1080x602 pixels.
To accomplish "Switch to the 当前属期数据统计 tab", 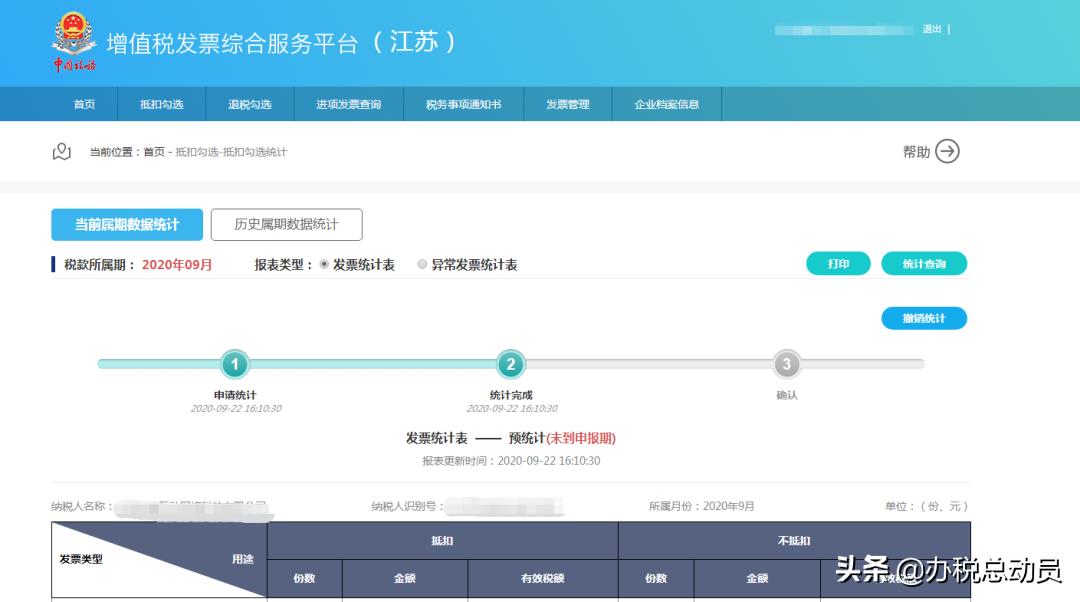I will [x=126, y=224].
